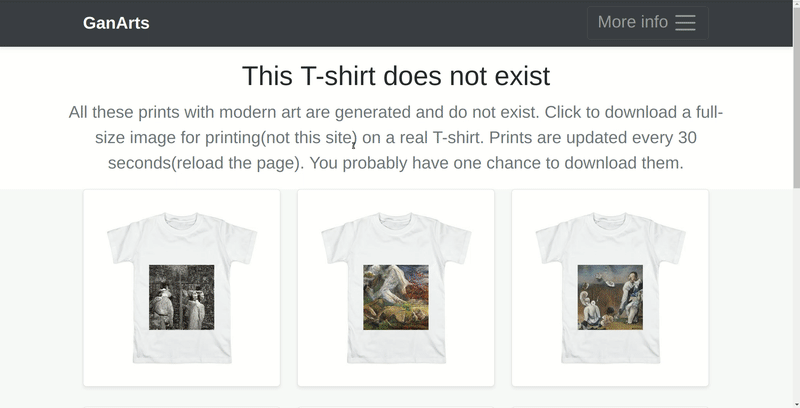Open the More info menu

(632, 22)
